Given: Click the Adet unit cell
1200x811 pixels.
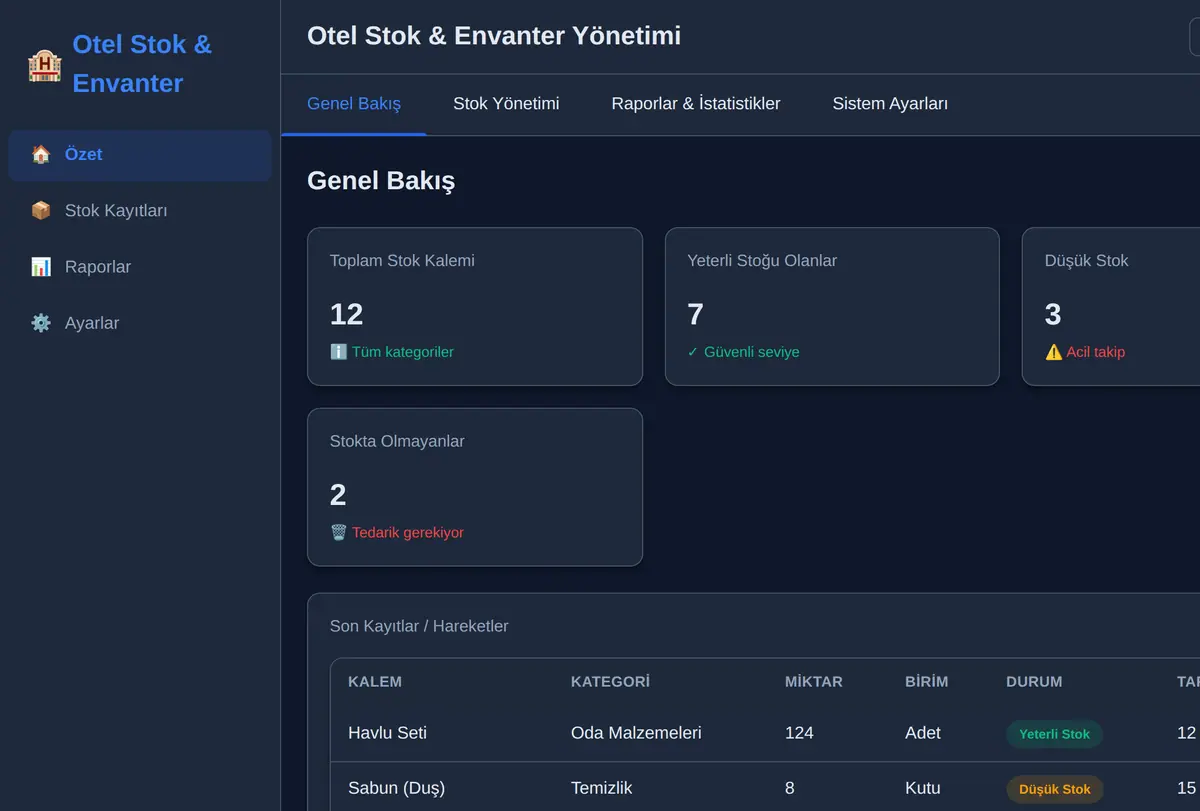Looking at the screenshot, I should click(x=923, y=733).
